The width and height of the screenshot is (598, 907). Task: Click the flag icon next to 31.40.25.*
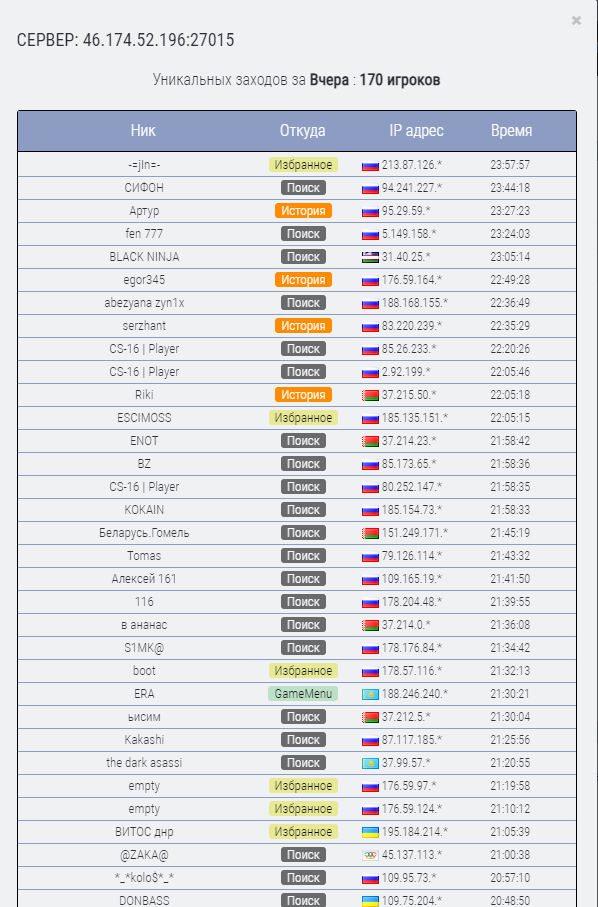pos(370,257)
